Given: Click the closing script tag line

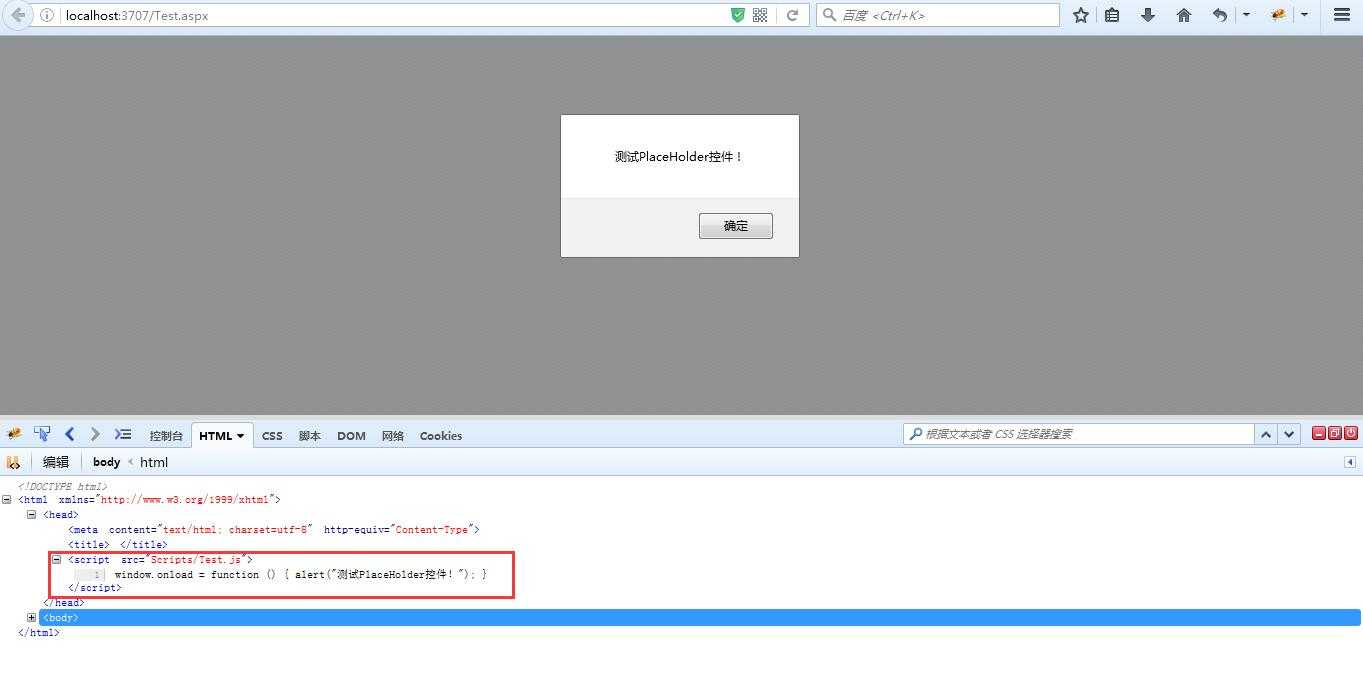Looking at the screenshot, I should tap(95, 588).
